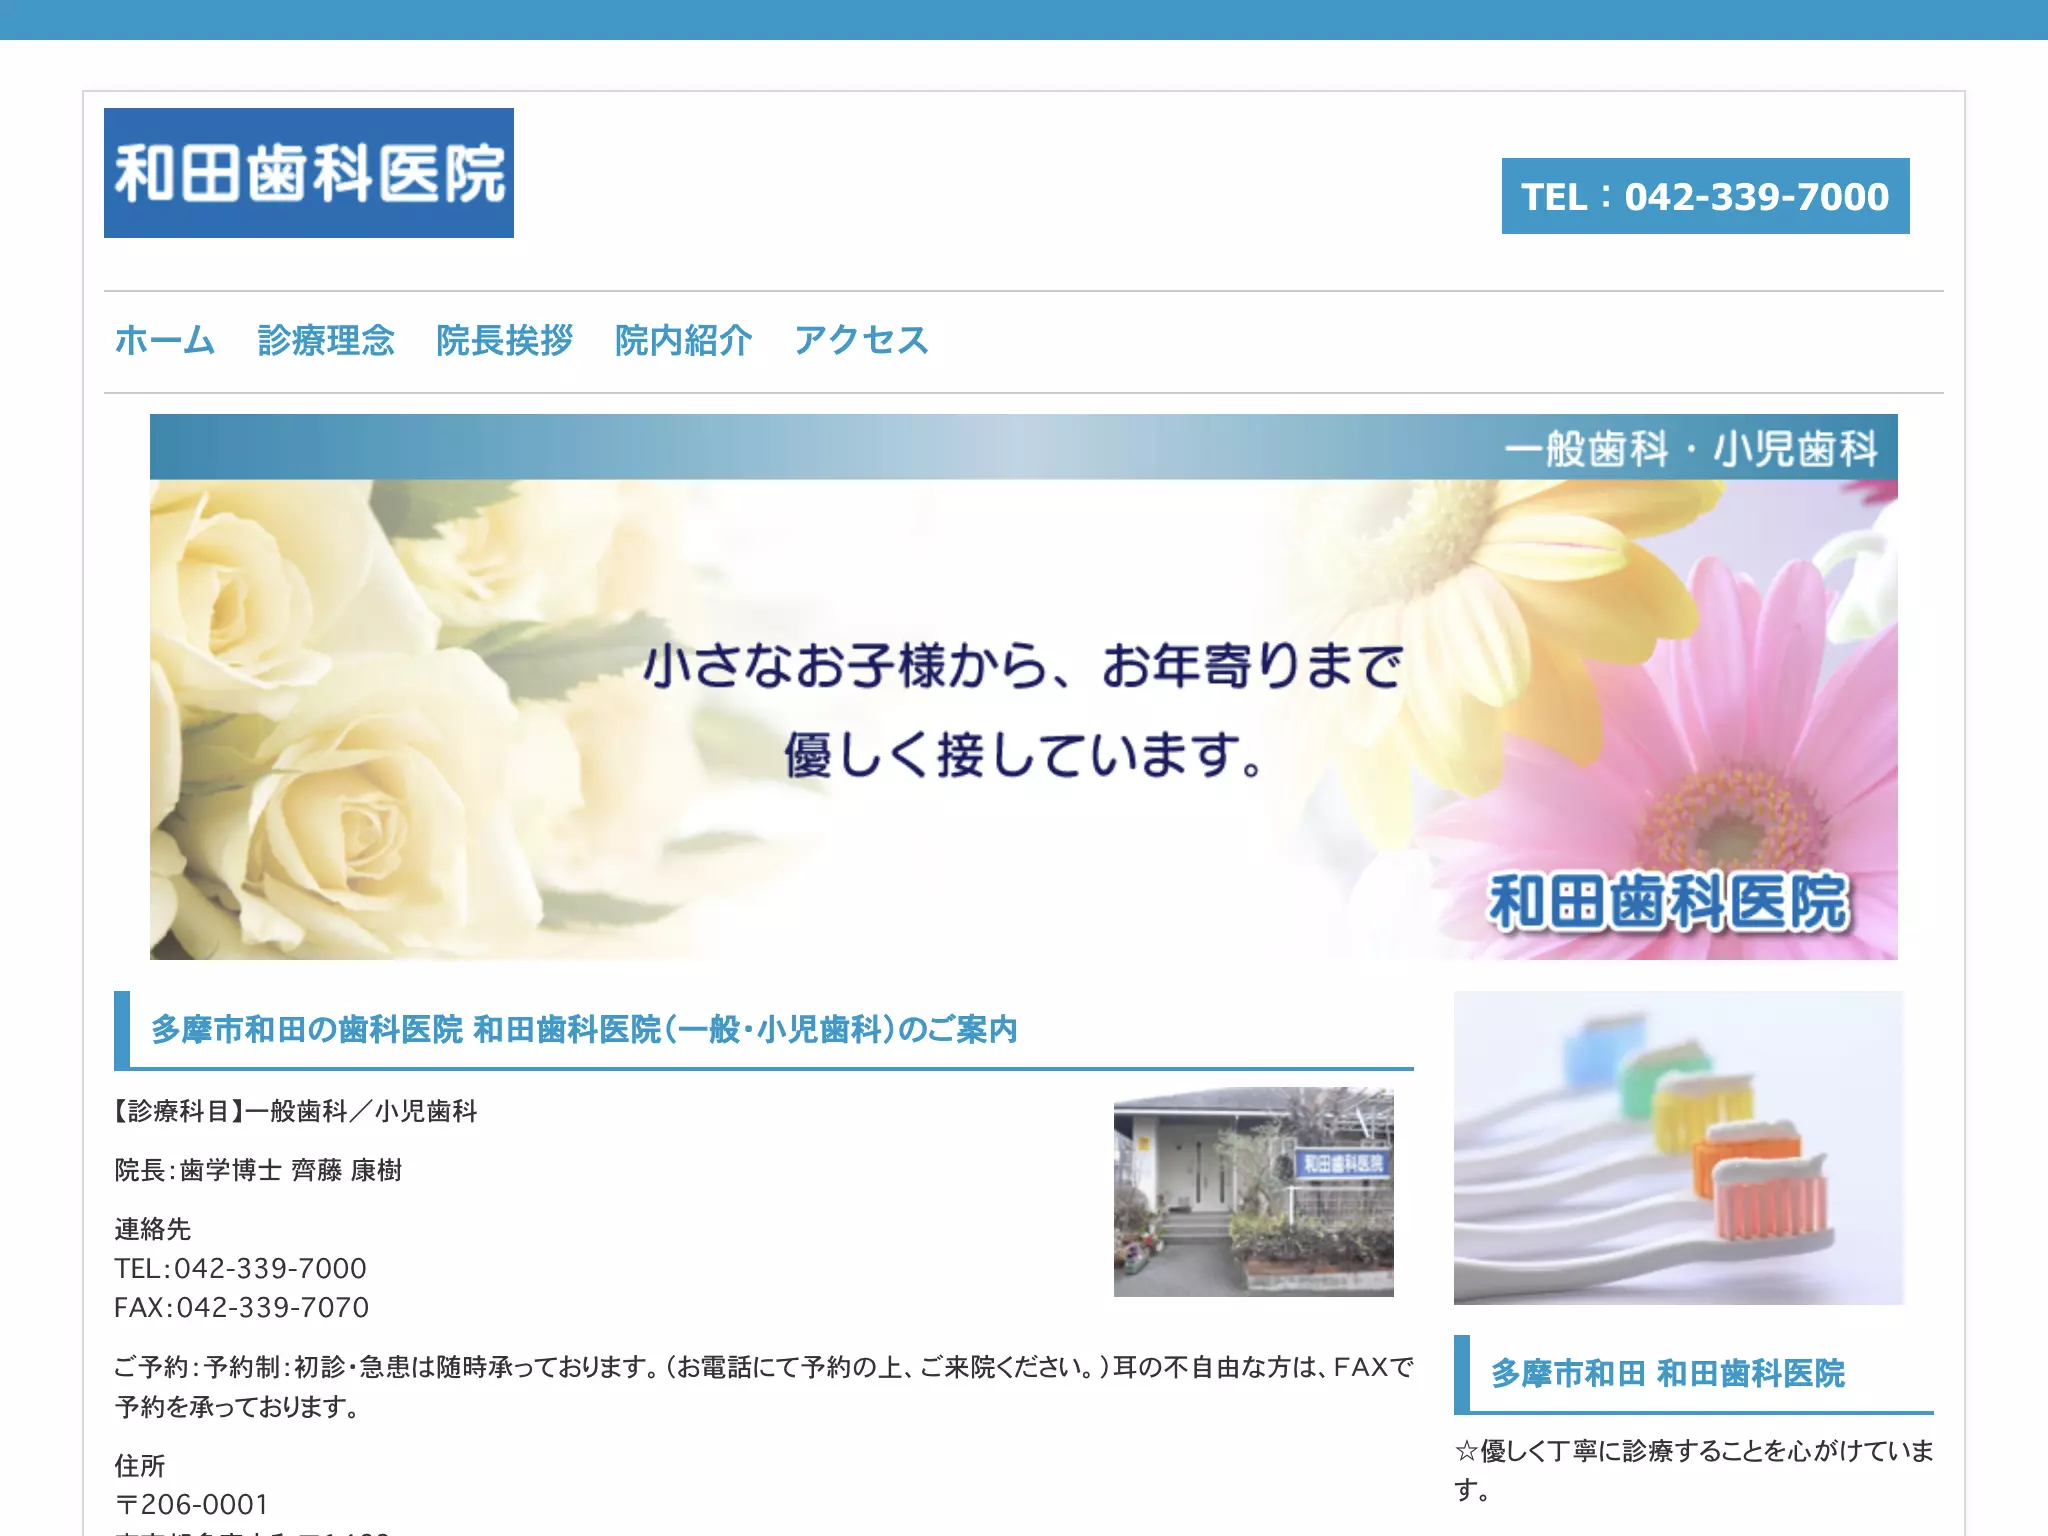Click the ☆優しく丁寧に診療する sidebar text
This screenshot has height=1536, width=2048.
[1694, 1470]
